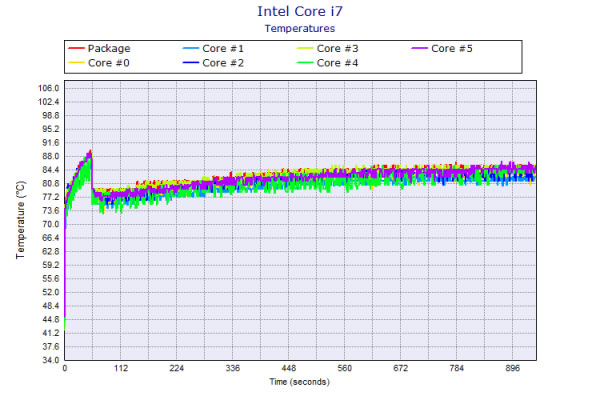Click the dark blue Core #2 line swatch
Image resolution: width=600 pixels, height=400 pixels.
pyautogui.click(x=191, y=63)
